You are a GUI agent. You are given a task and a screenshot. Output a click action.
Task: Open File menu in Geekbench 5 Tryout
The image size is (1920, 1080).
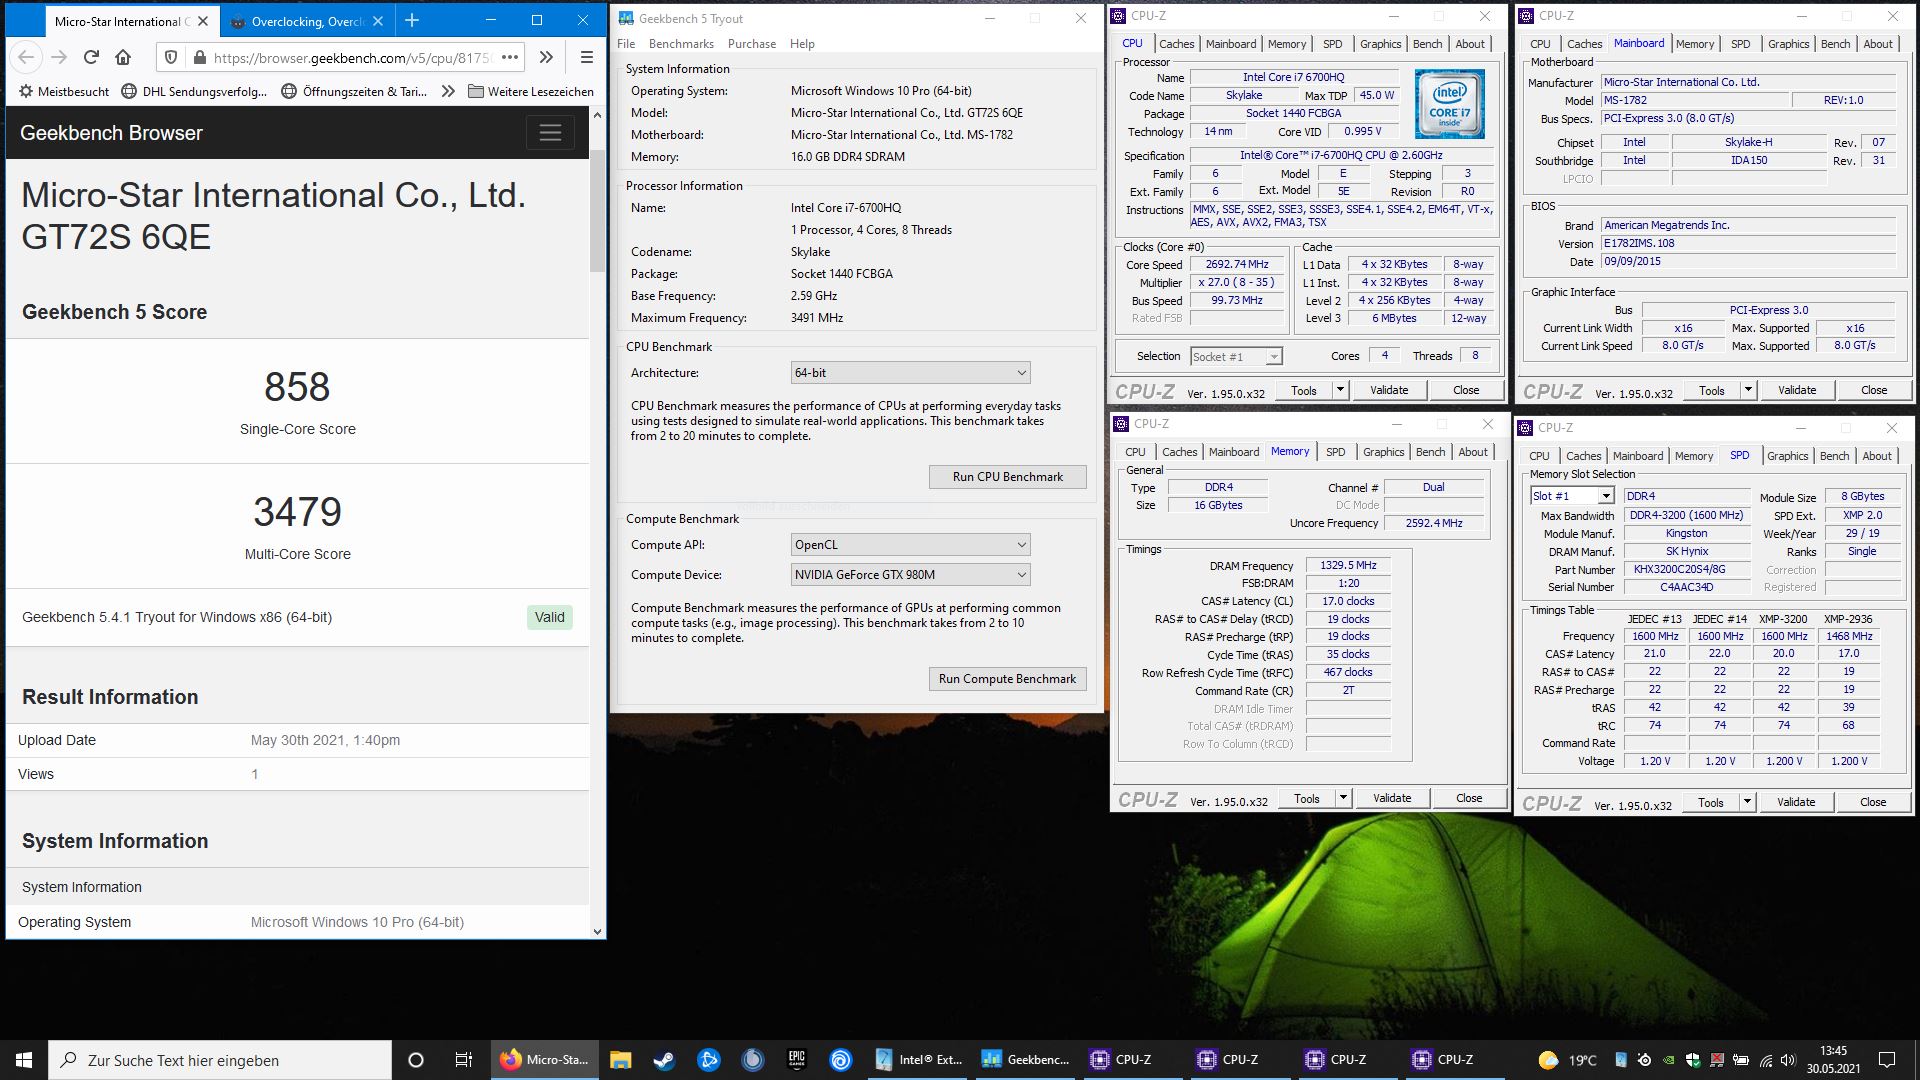626,44
